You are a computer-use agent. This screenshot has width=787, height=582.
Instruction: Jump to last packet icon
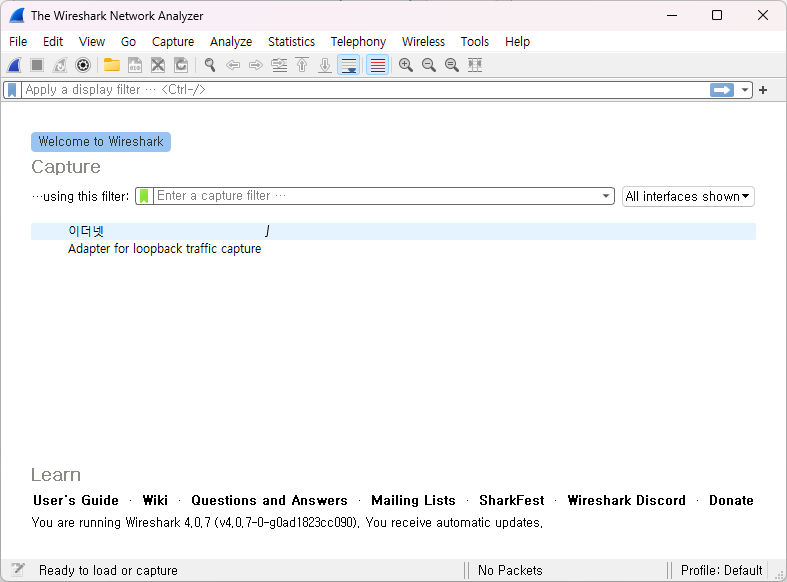(x=325, y=65)
